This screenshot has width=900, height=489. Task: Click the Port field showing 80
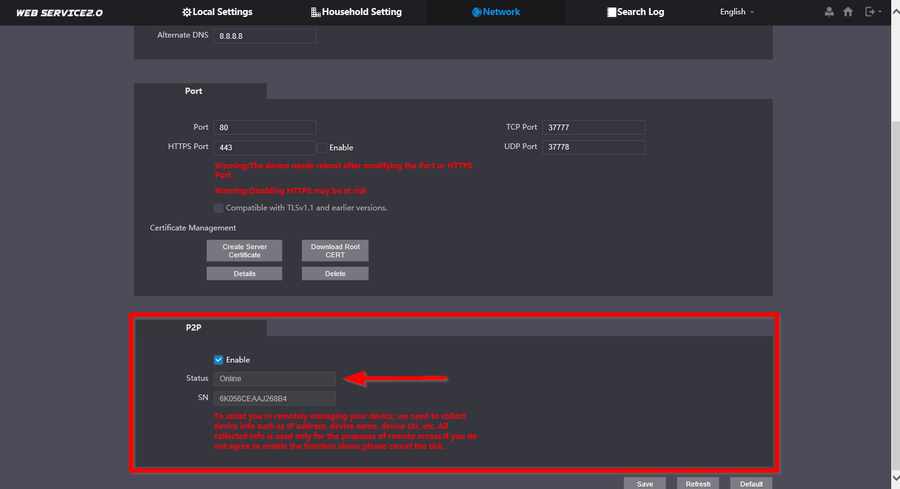pos(265,127)
